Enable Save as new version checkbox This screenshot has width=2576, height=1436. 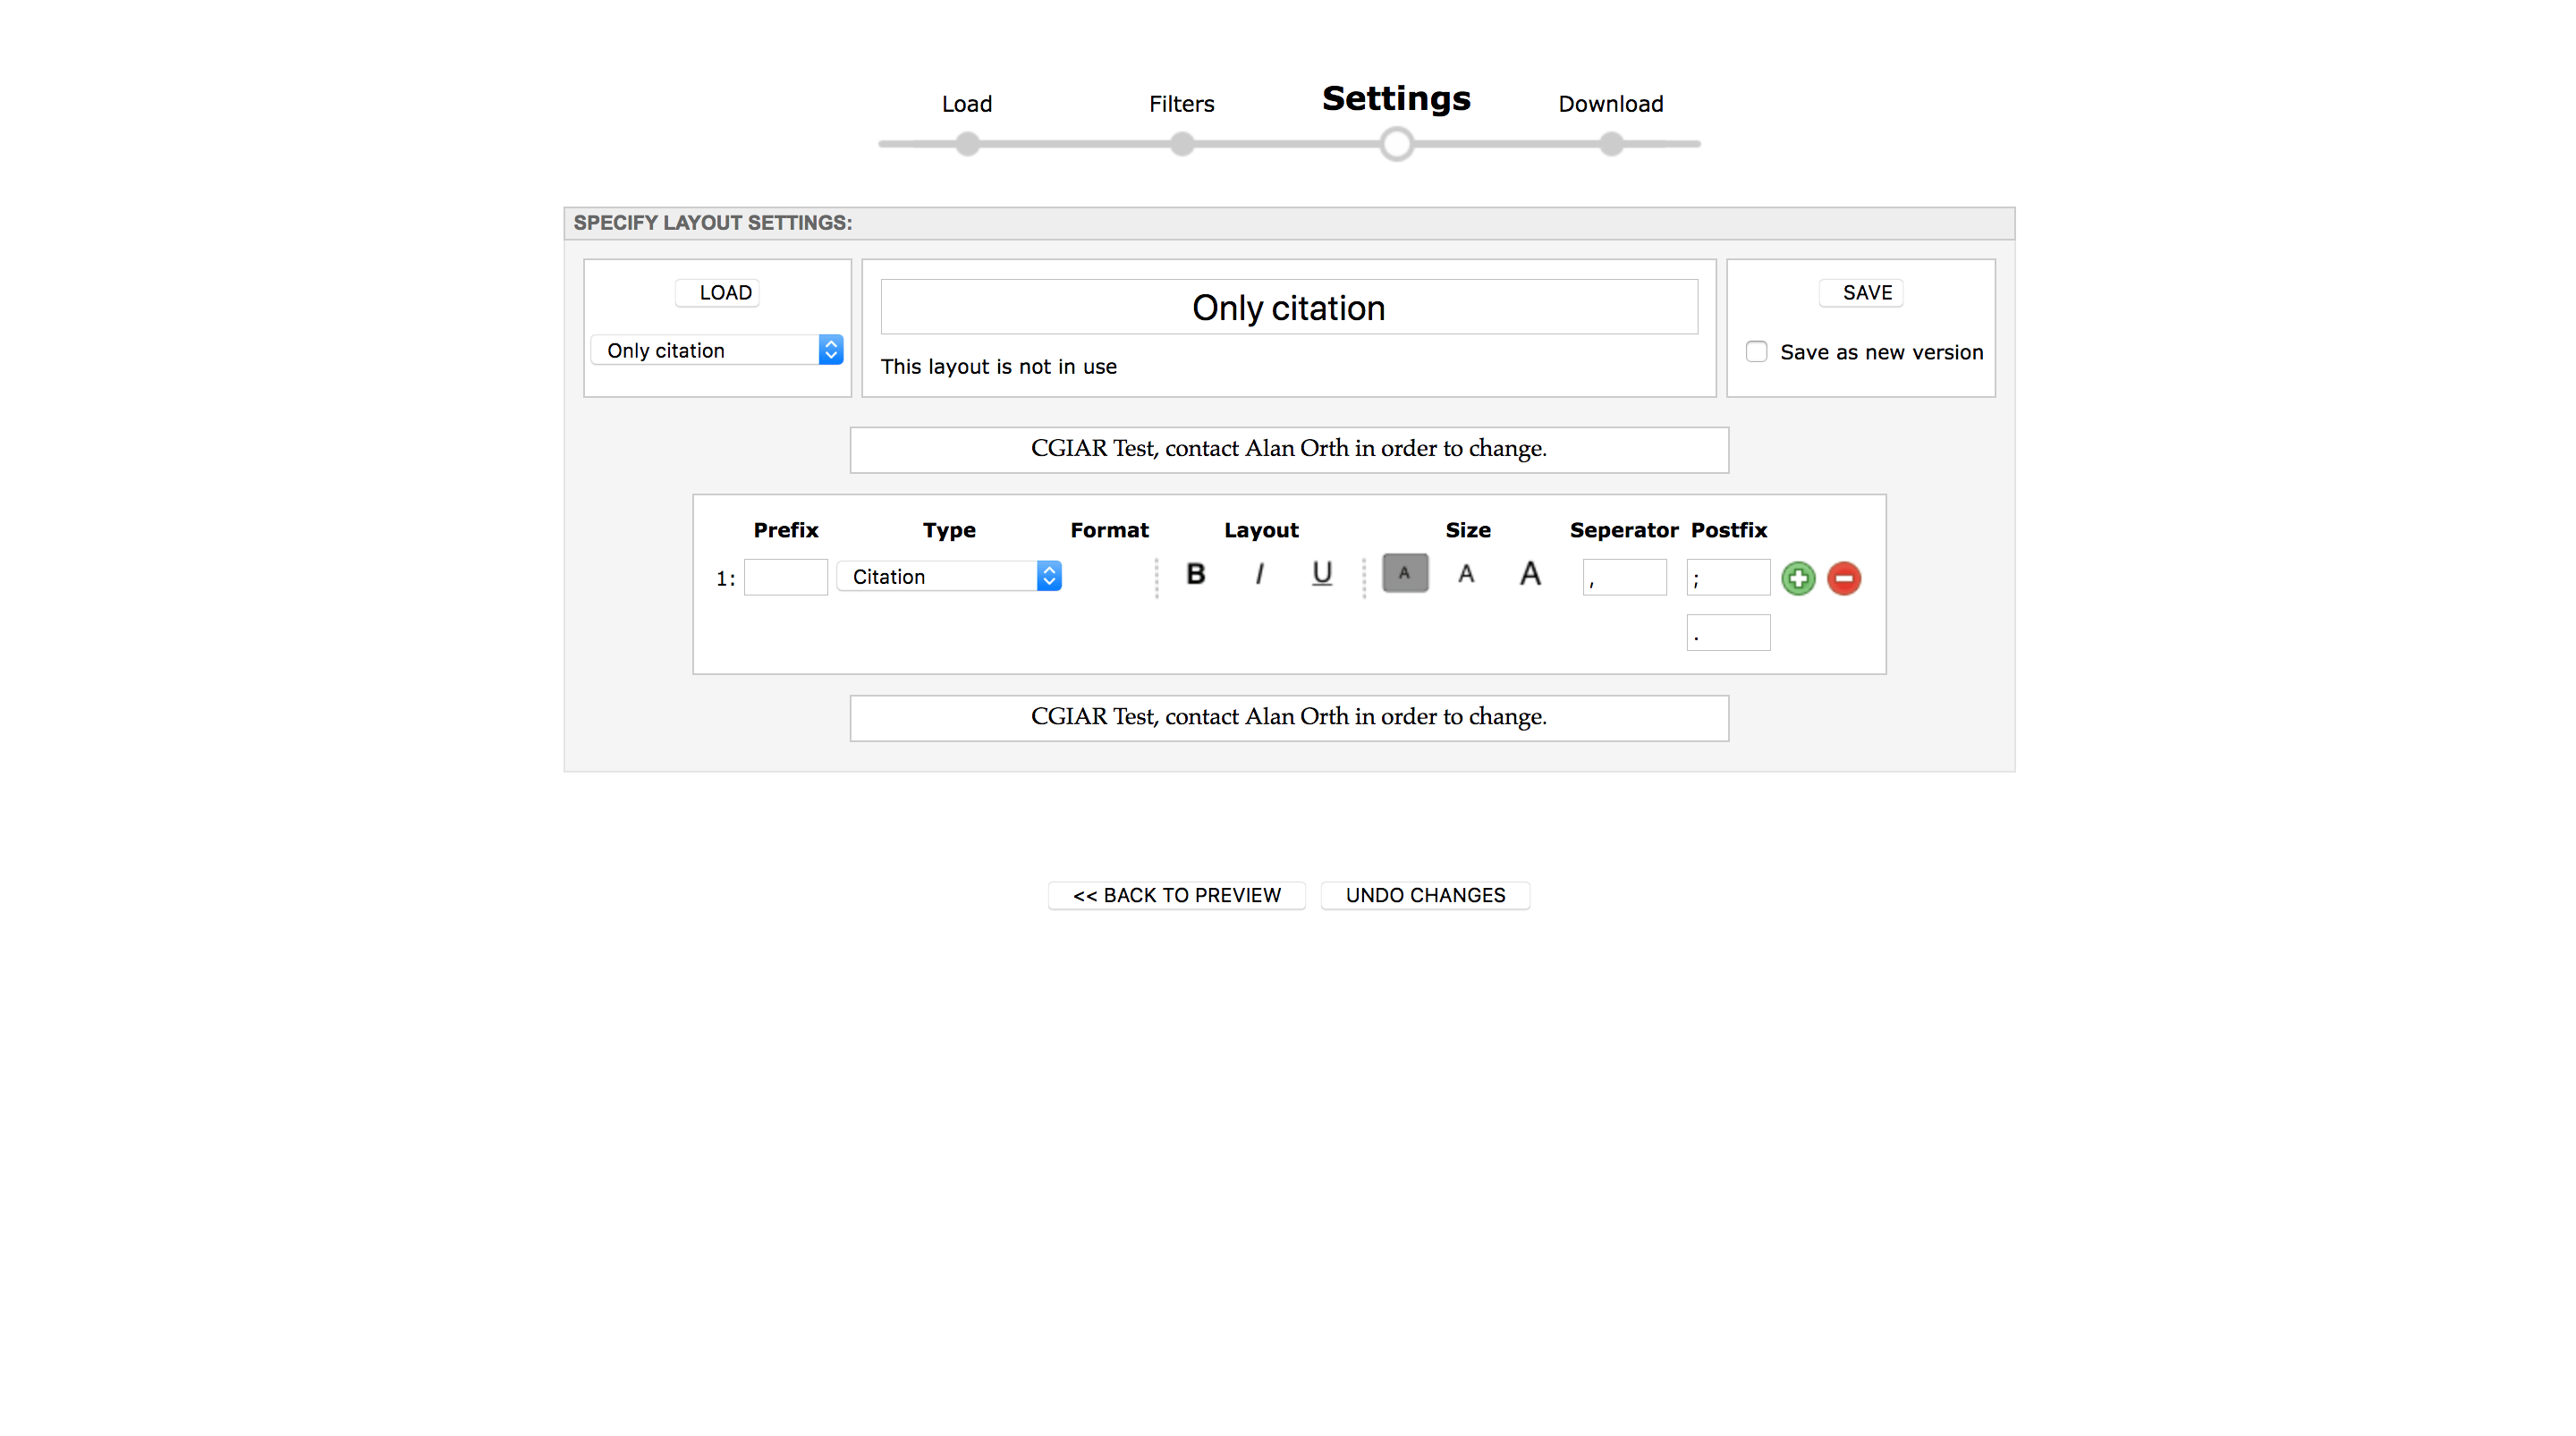point(1758,352)
